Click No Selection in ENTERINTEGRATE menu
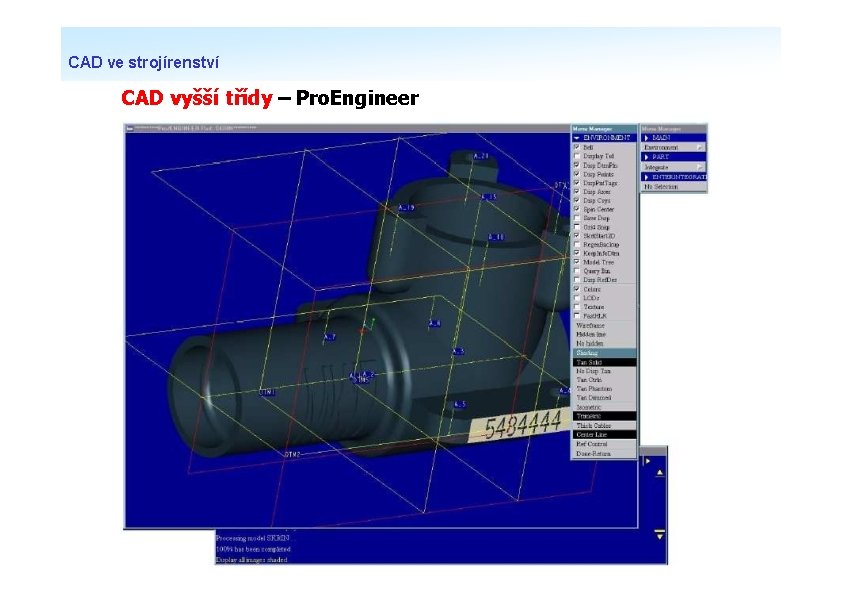Image resolution: width=842 pixels, height=595 pixels. (673, 187)
